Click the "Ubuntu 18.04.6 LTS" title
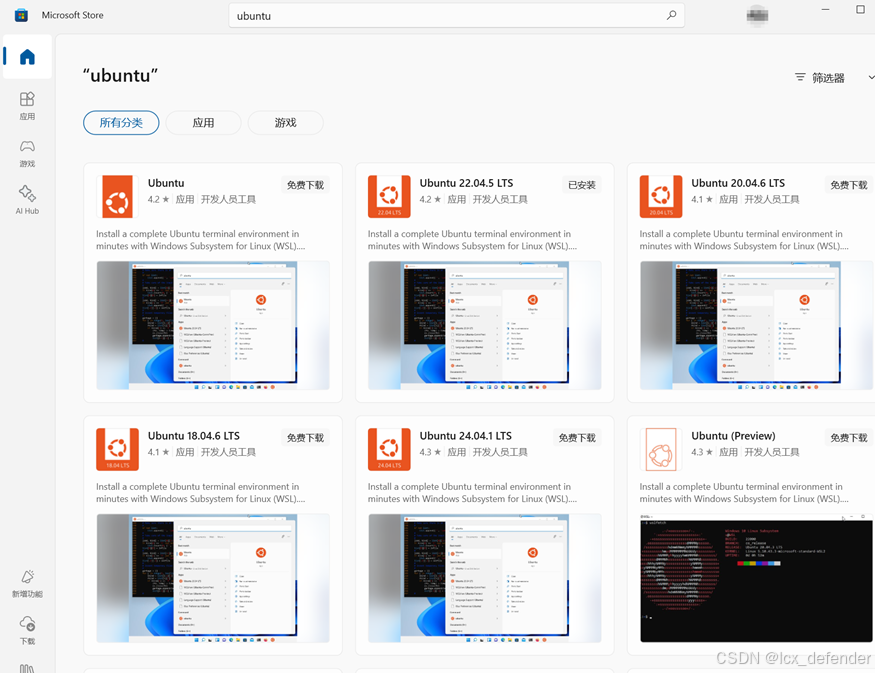Image resolution: width=875 pixels, height=673 pixels. (194, 436)
